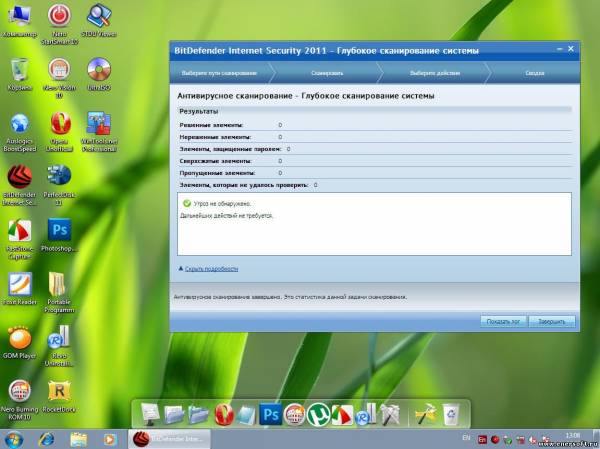Select the 'Сканировать' wizard step
The width and height of the screenshot is (600, 449).
pyautogui.click(x=327, y=73)
